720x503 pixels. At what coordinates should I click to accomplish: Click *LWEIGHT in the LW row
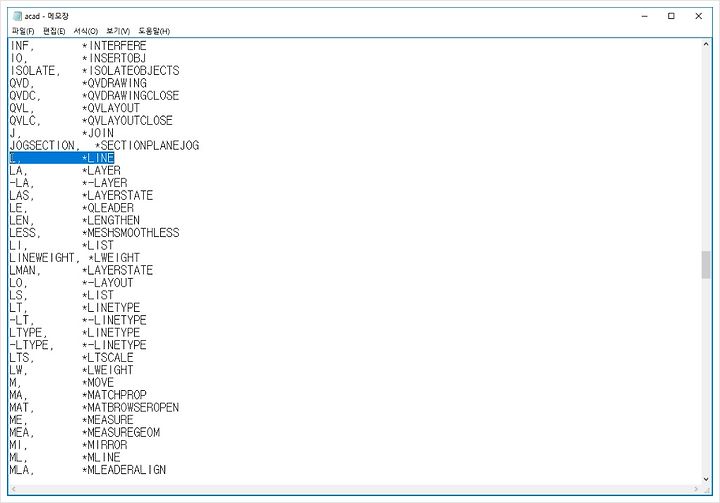[x=107, y=370]
